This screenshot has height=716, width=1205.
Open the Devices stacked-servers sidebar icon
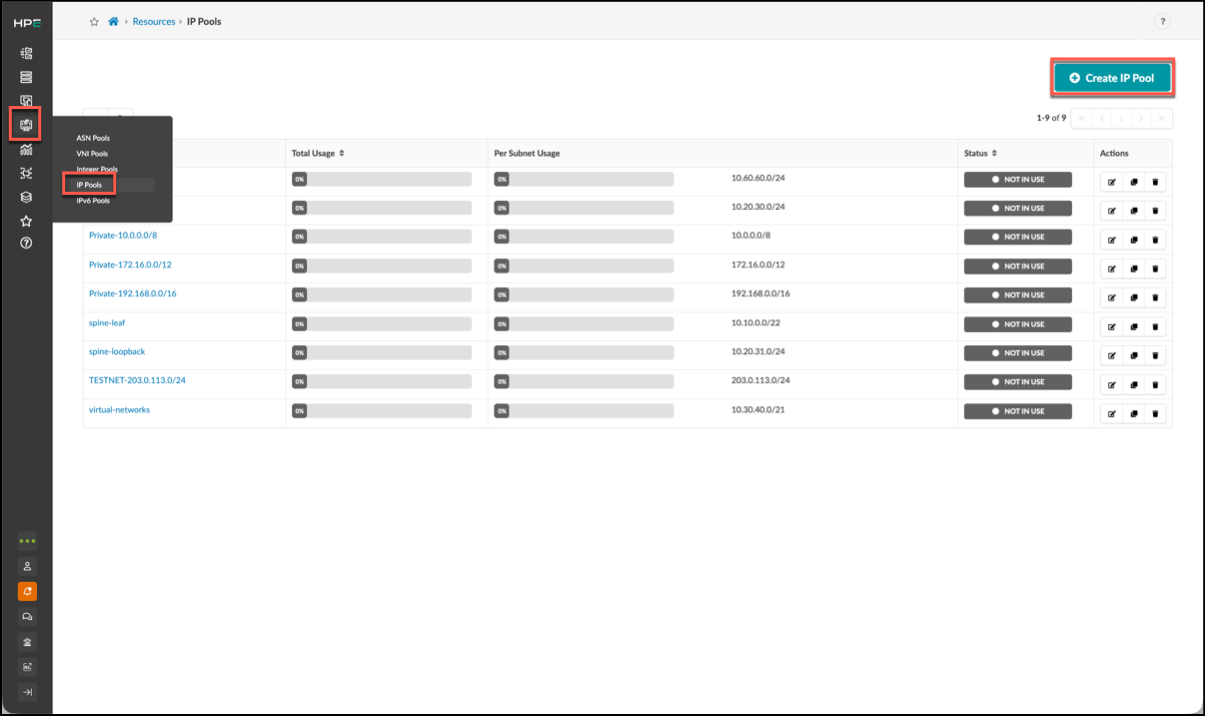(27, 77)
